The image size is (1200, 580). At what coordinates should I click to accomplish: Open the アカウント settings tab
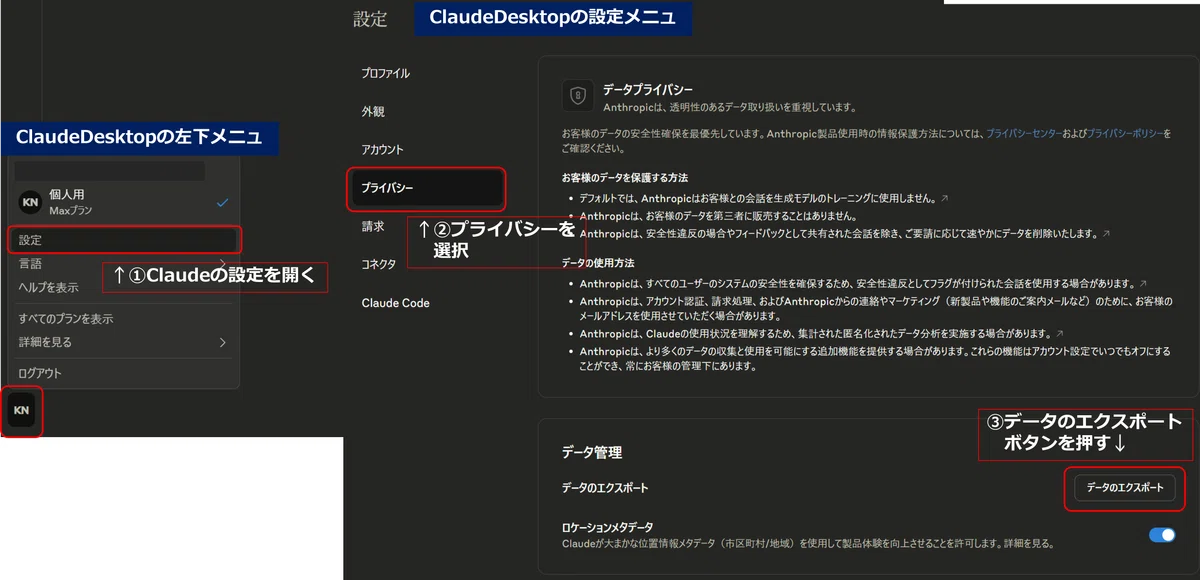click(x=383, y=150)
